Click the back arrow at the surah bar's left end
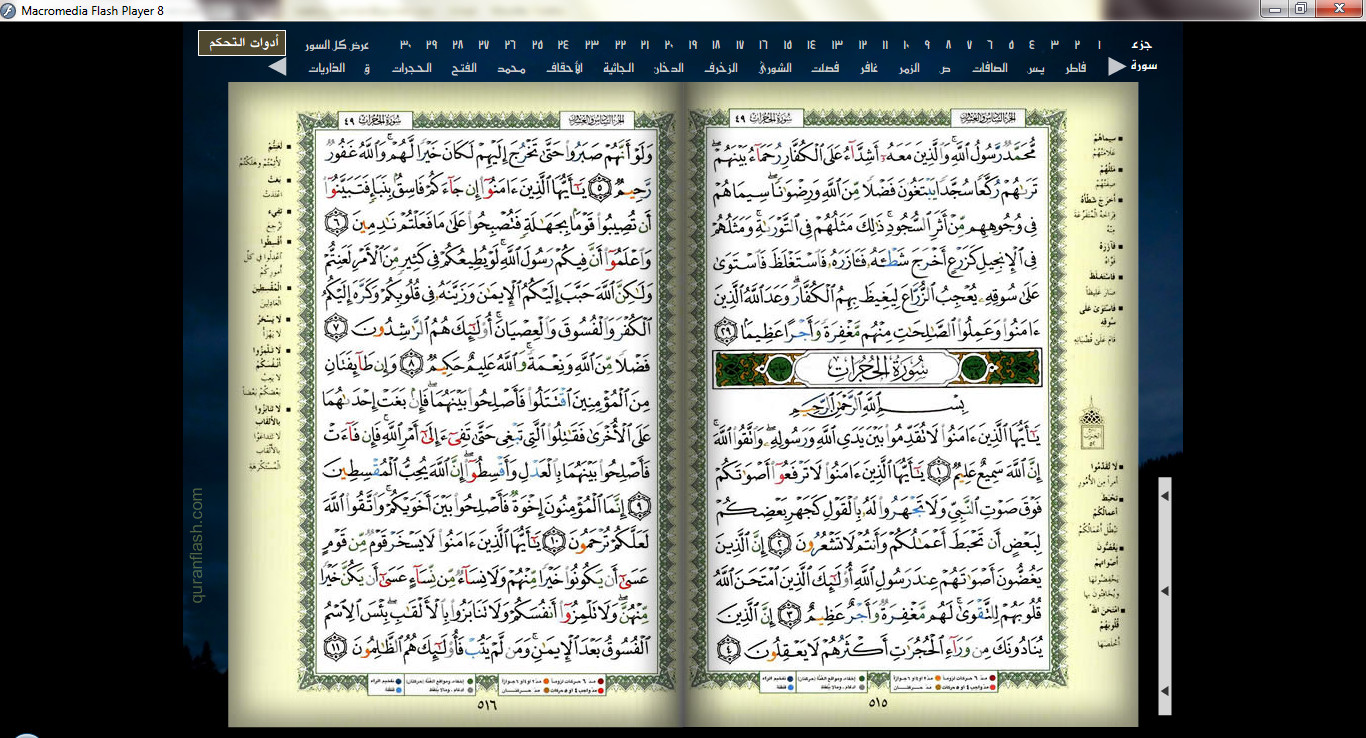The width and height of the screenshot is (1366, 738). (277, 67)
